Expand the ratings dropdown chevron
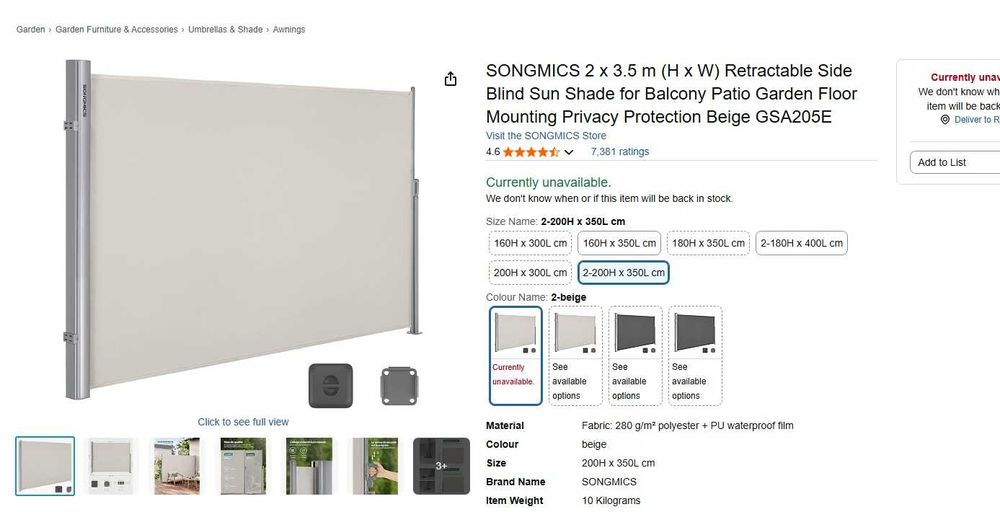The width and height of the screenshot is (1000, 512). pyautogui.click(x=569, y=153)
